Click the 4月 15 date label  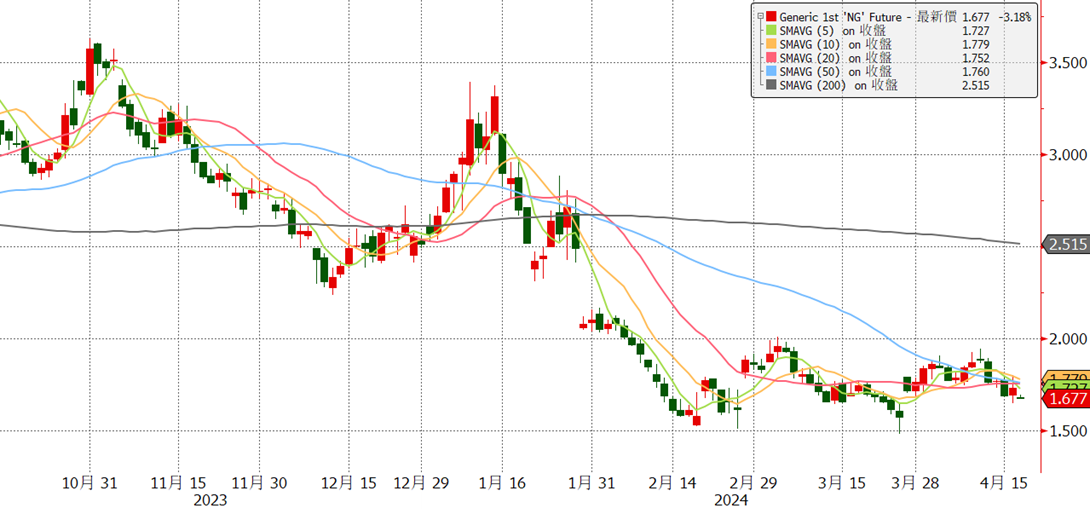[1006, 481]
